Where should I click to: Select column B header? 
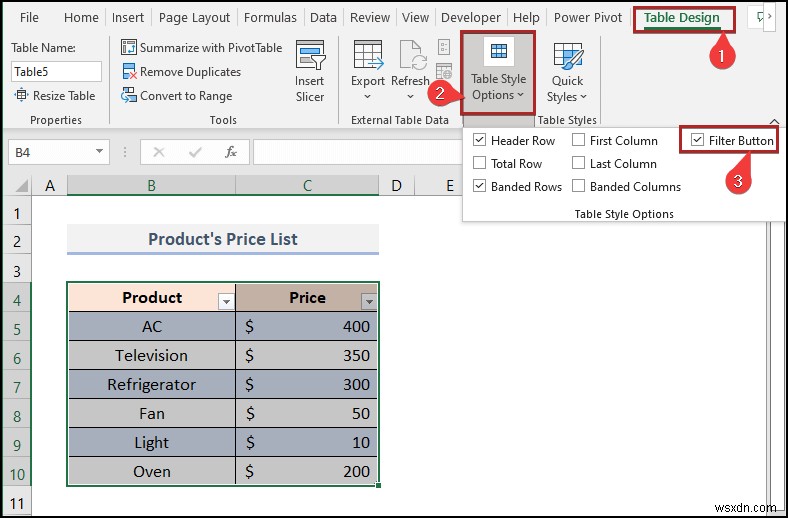151,186
